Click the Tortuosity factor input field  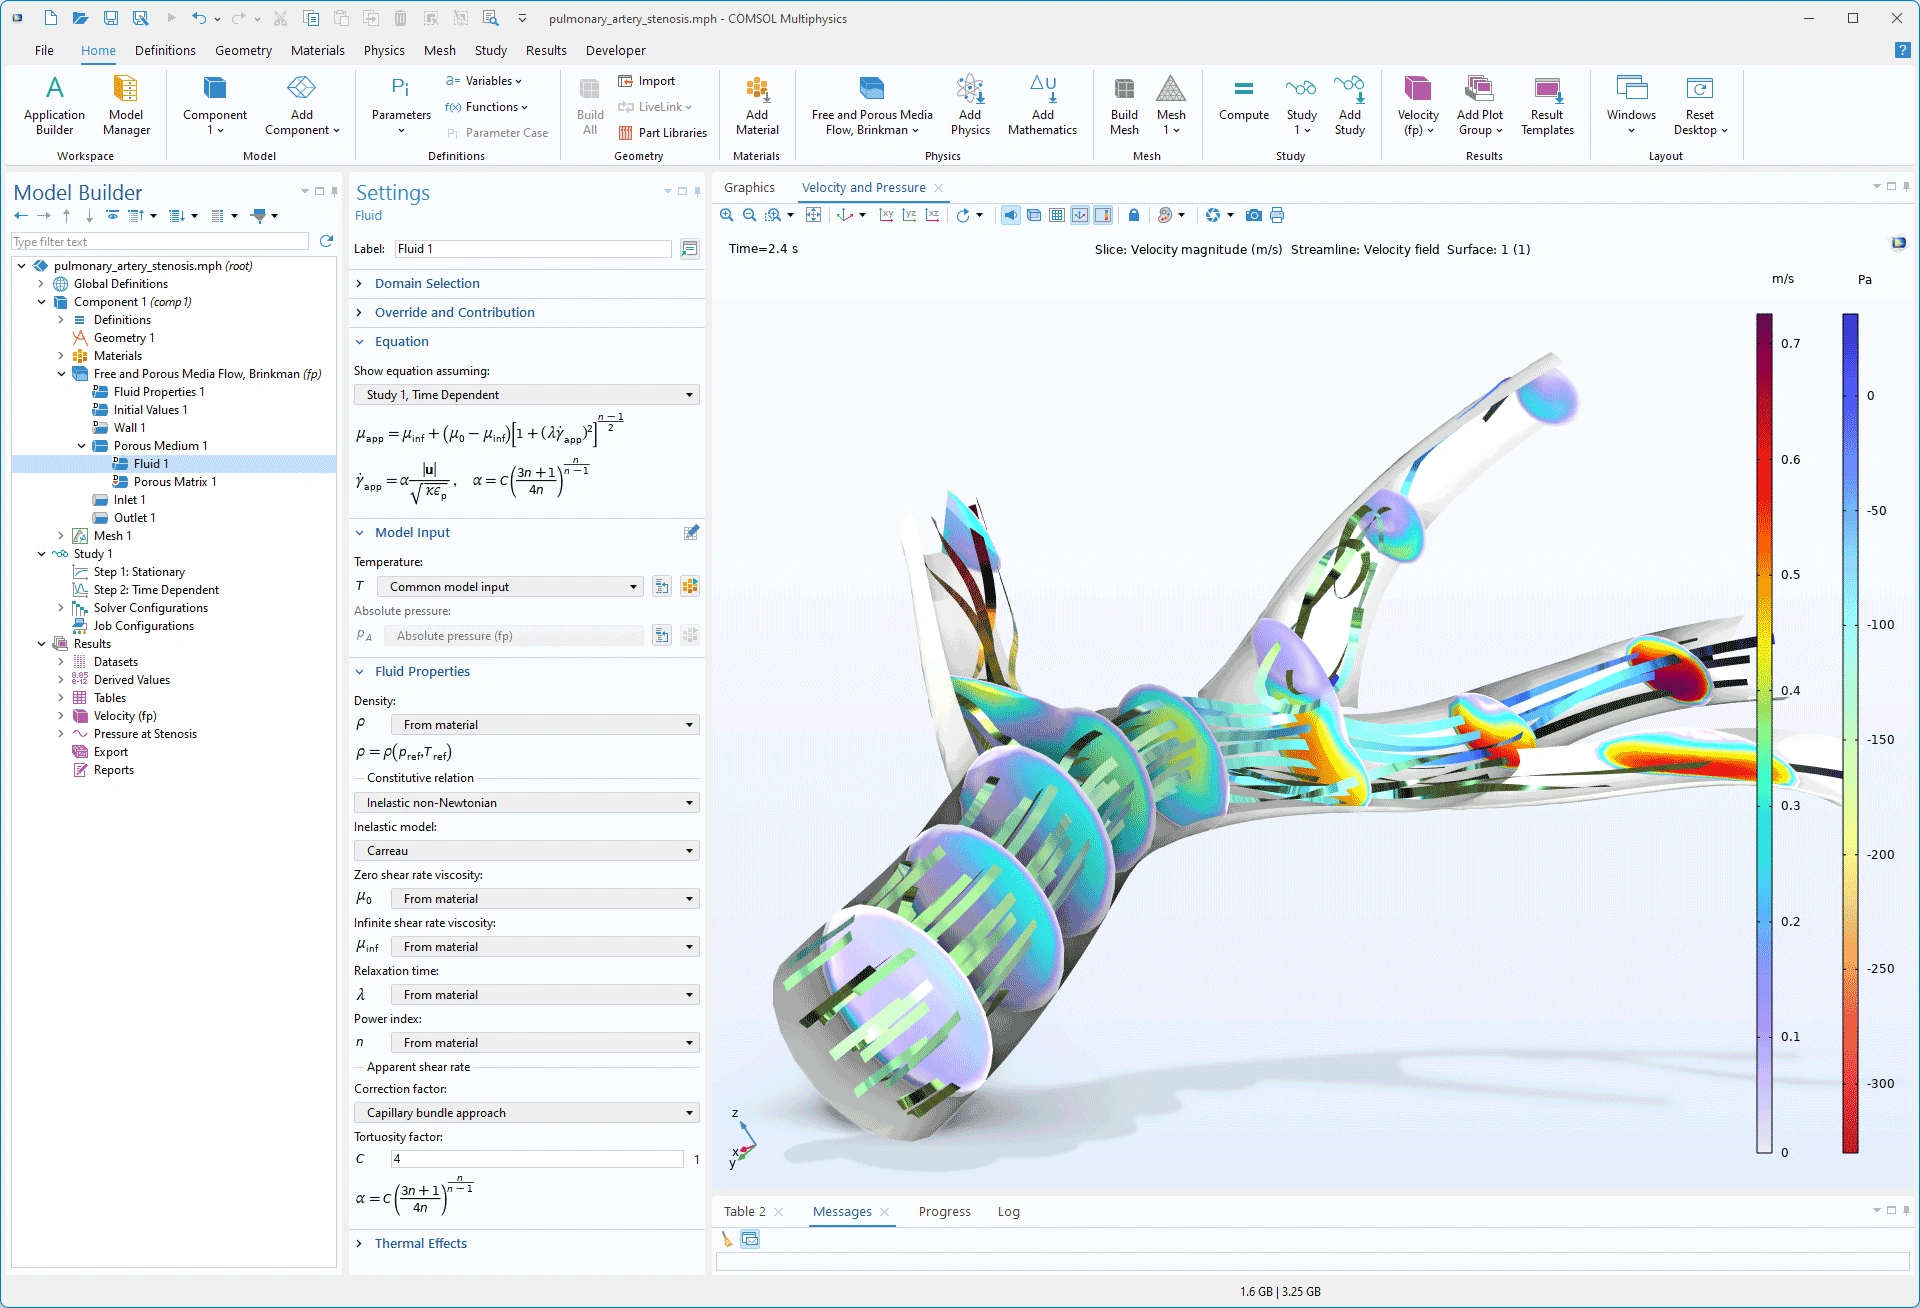[536, 1159]
